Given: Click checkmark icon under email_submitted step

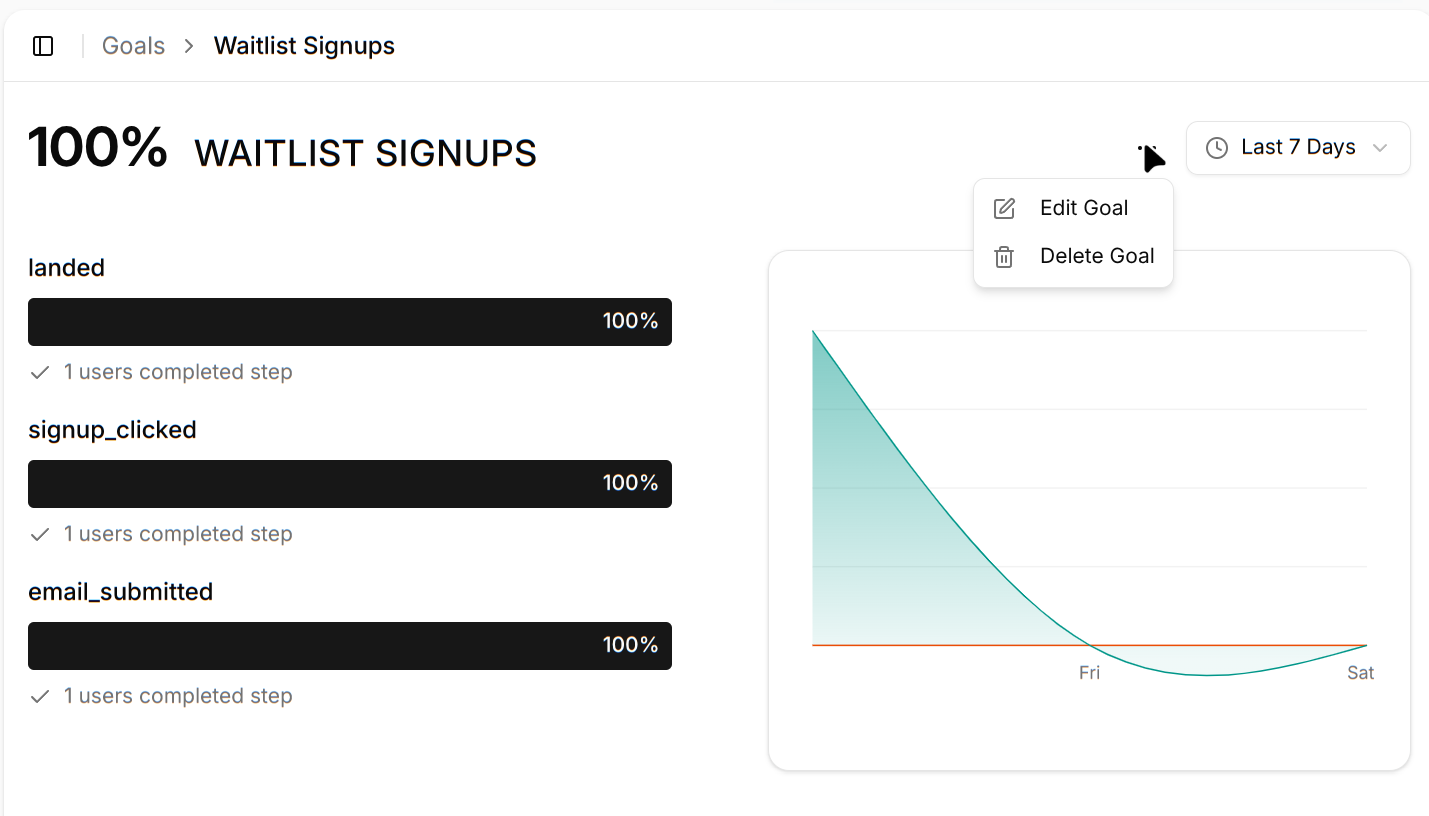Looking at the screenshot, I should (x=40, y=697).
